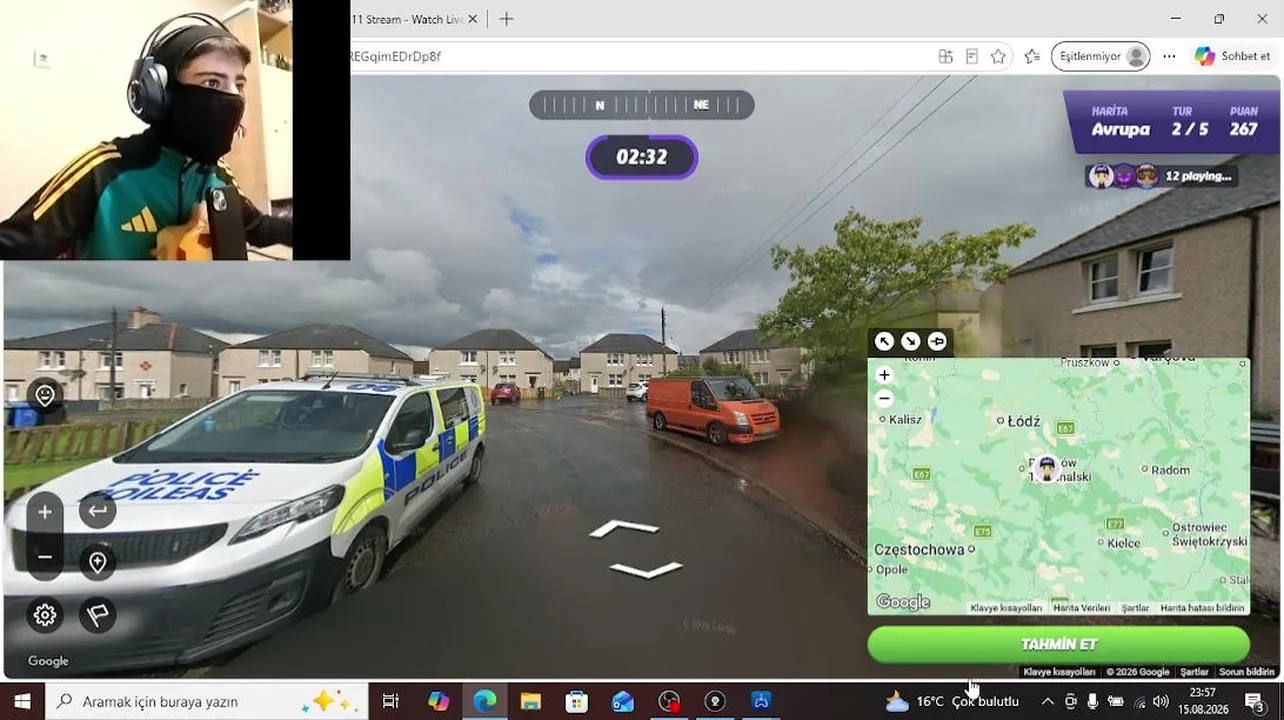The image size is (1284, 720).
Task: Zoom out the Street View panorama
Action: pos(45,557)
